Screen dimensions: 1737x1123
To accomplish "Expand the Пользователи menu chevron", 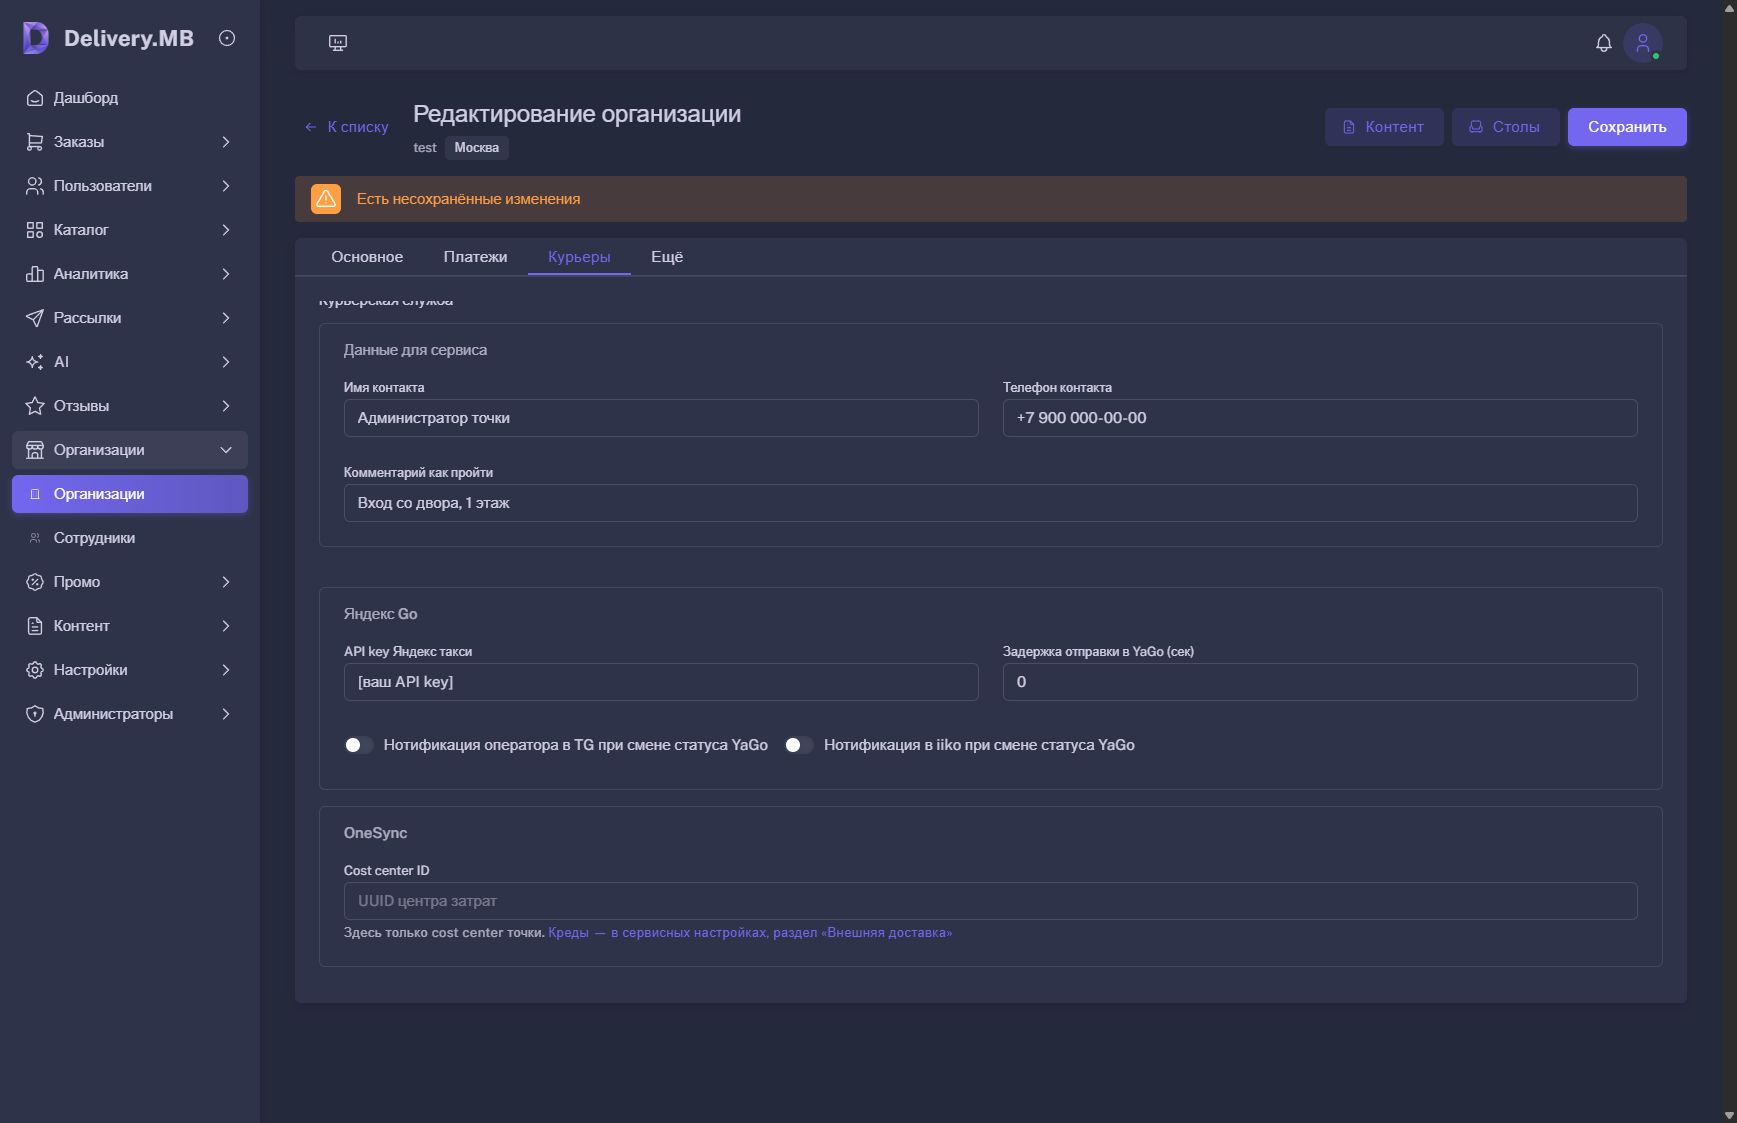I will click(x=226, y=186).
